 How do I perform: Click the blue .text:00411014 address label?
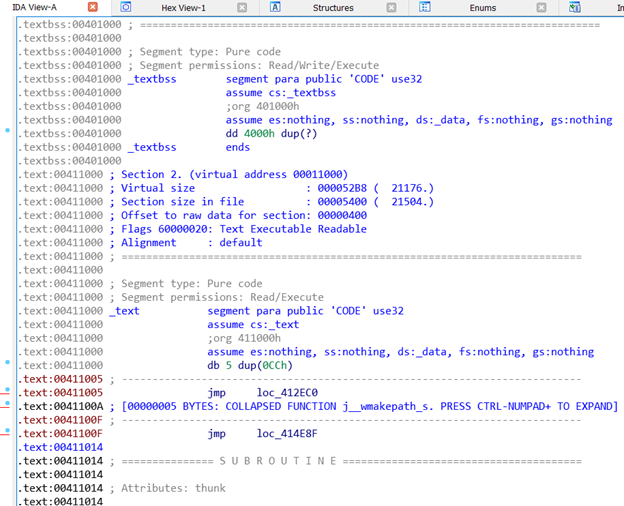[60, 447]
